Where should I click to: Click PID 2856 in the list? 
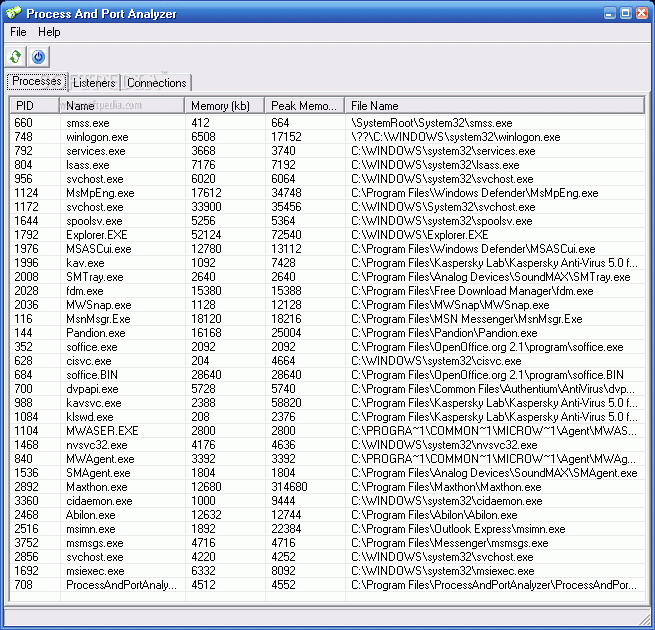coord(26,557)
